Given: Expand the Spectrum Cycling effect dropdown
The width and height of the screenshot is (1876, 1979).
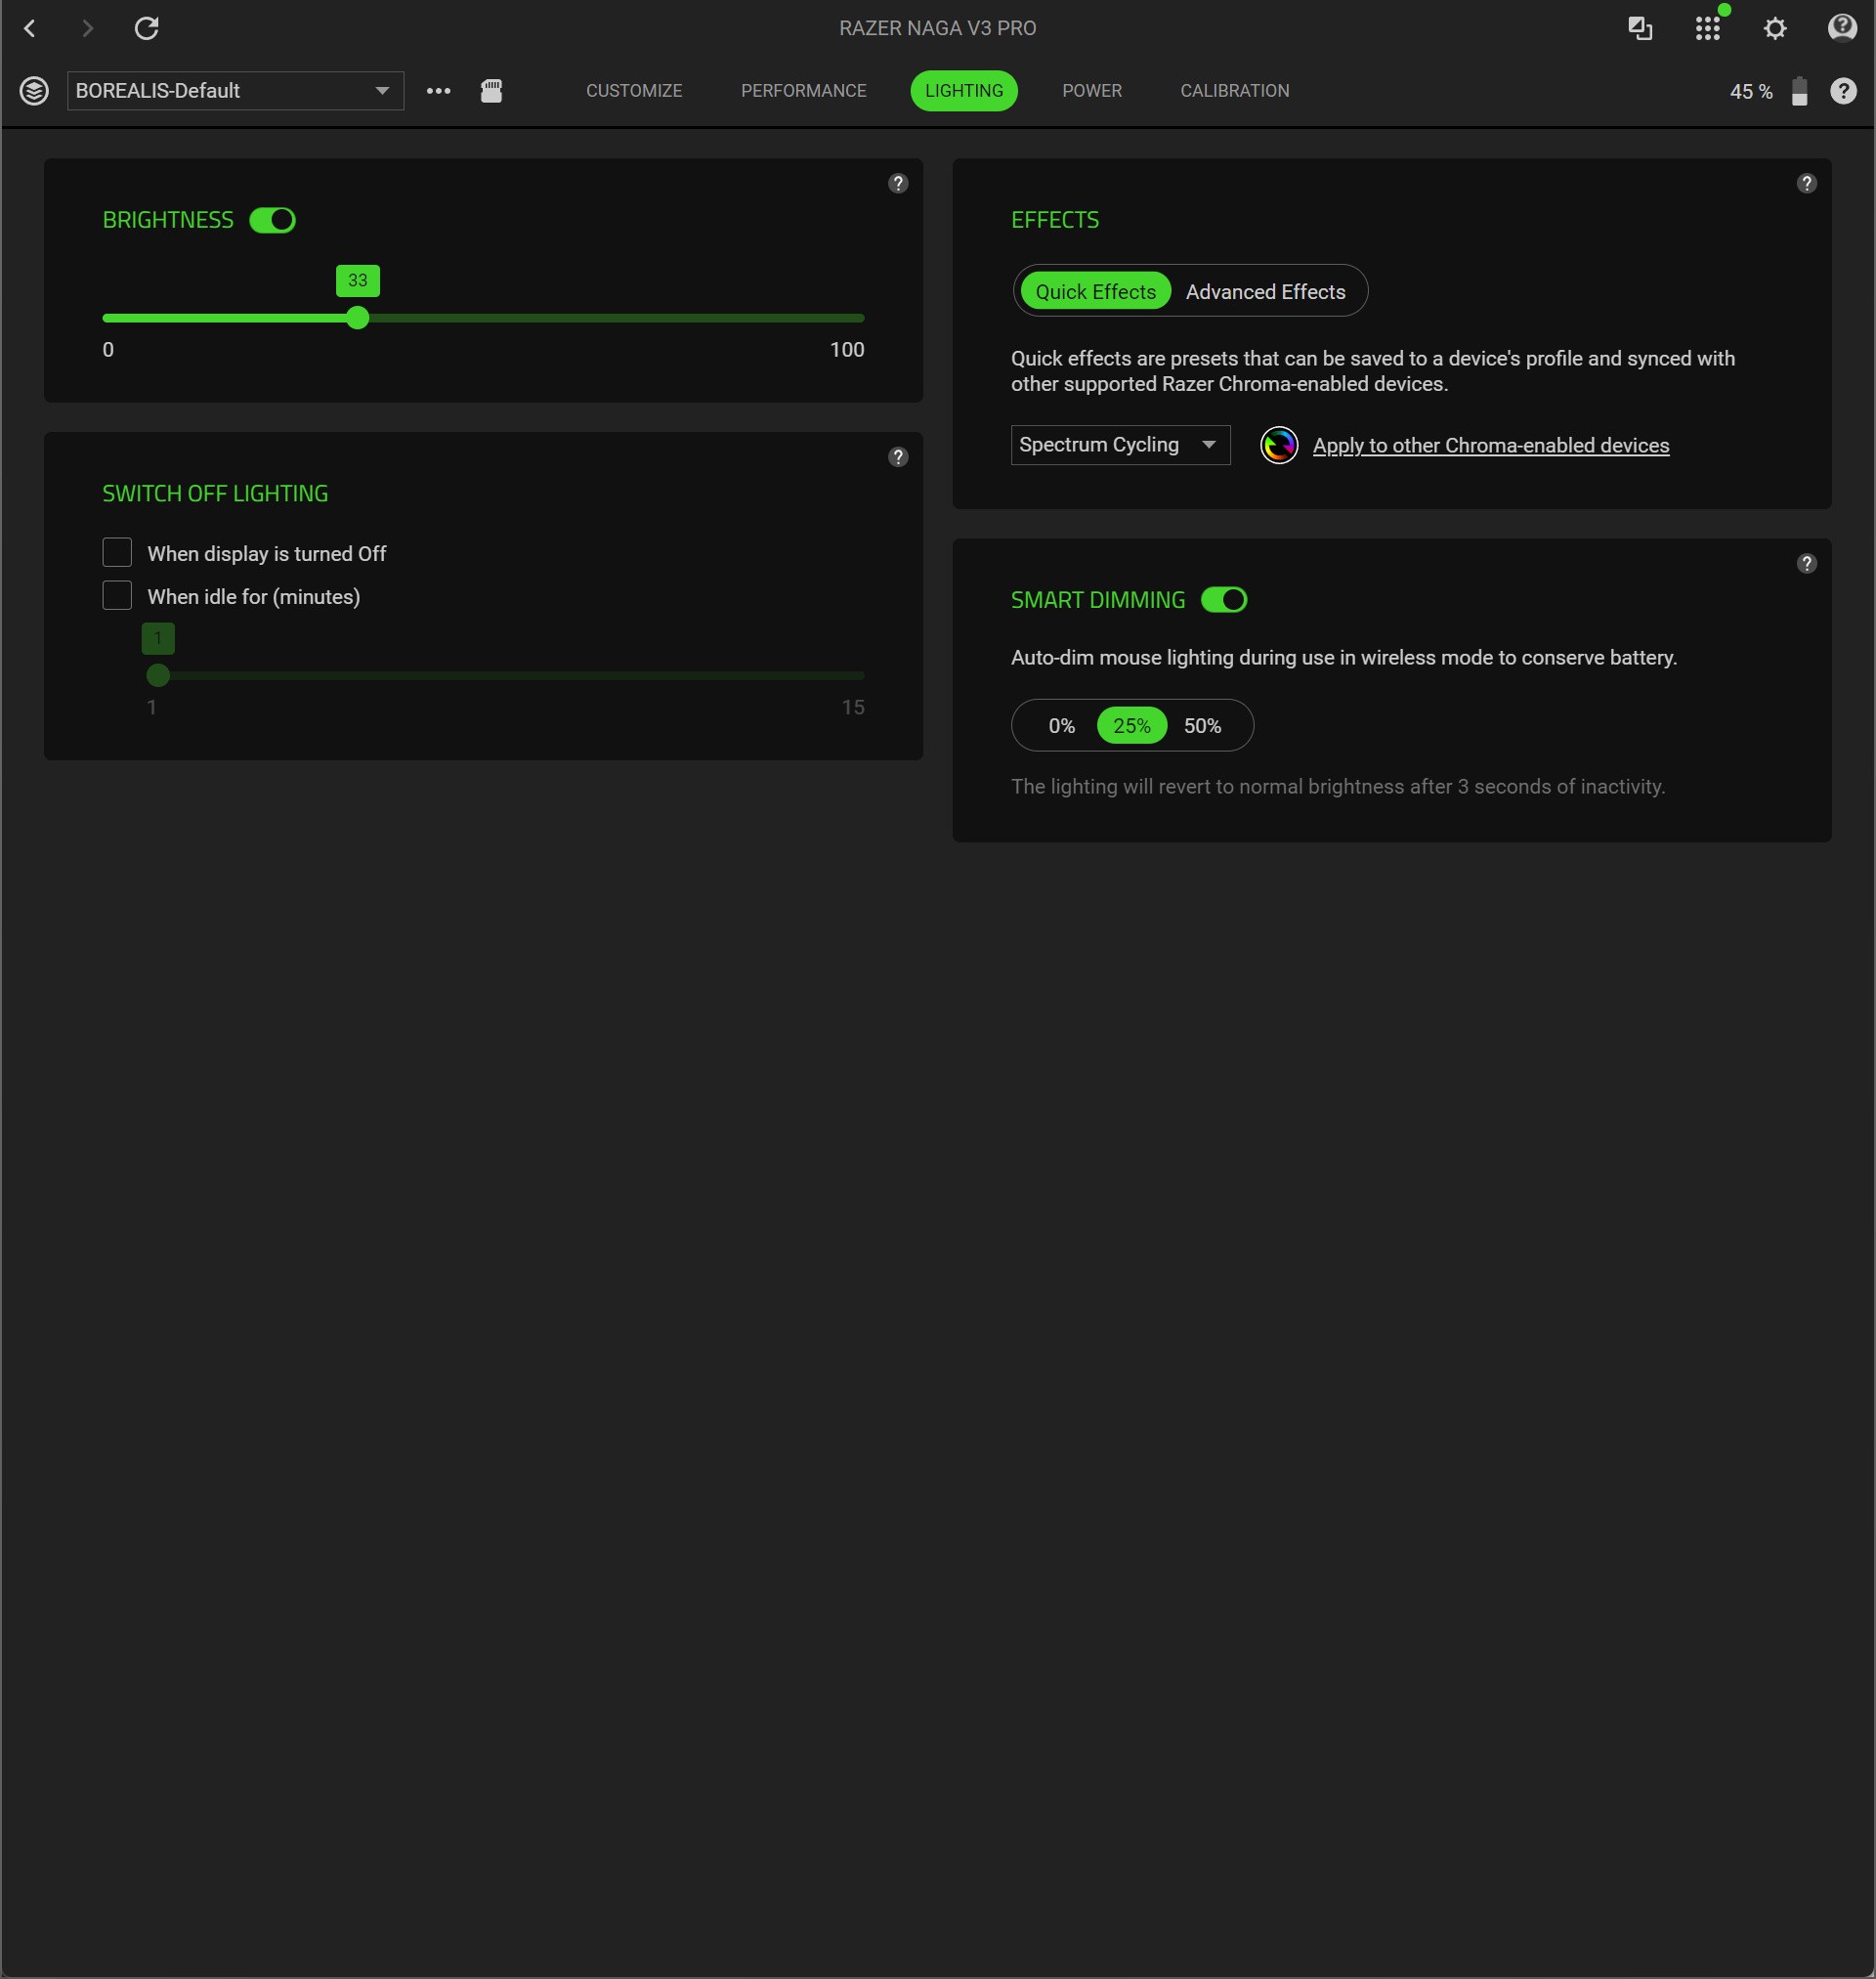Looking at the screenshot, I should point(1120,445).
